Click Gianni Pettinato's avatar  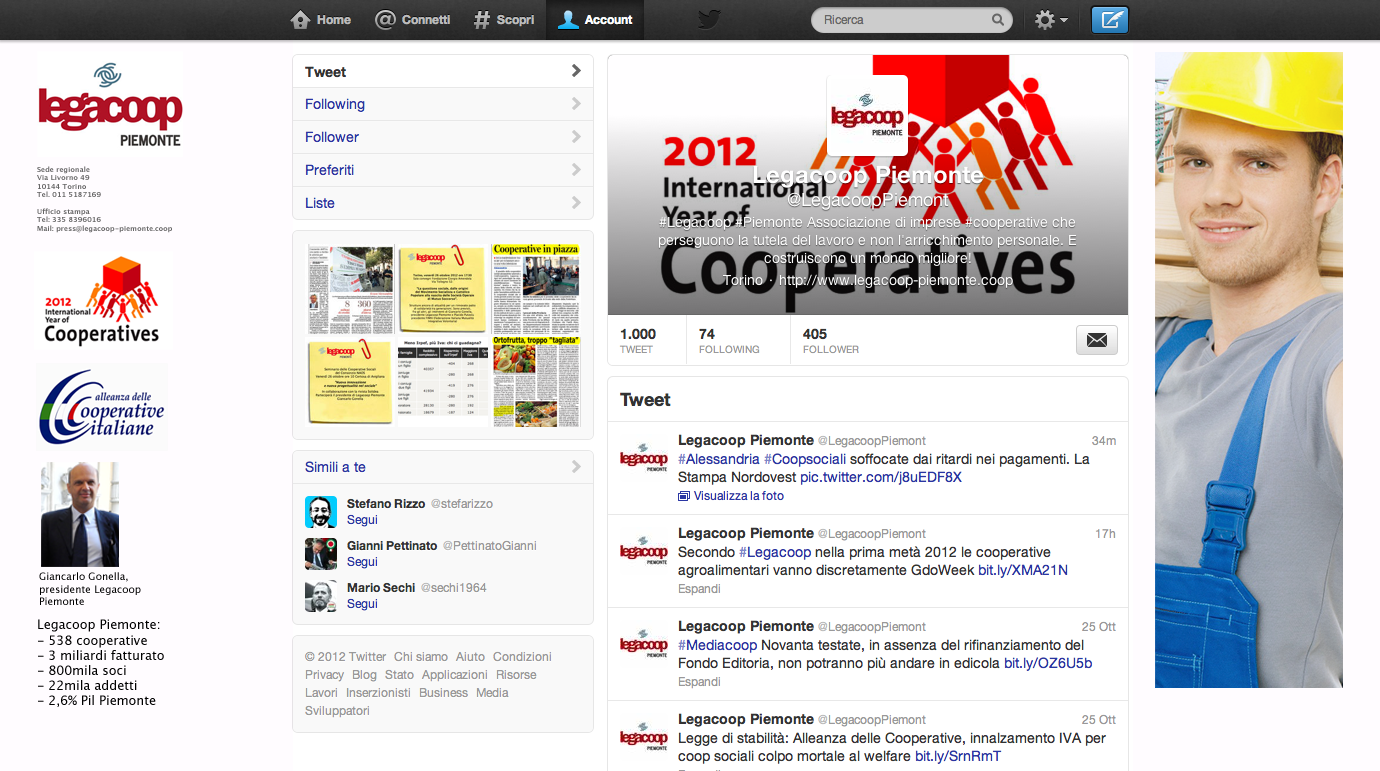pos(321,554)
